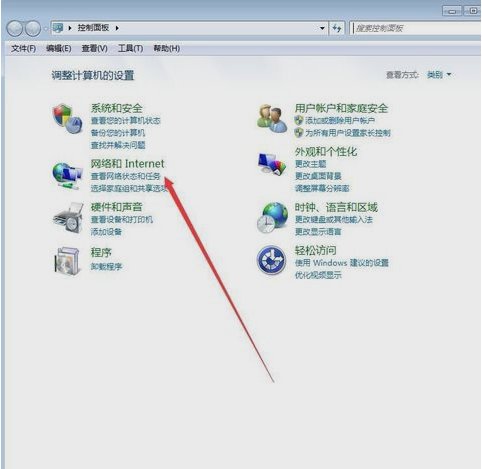
Task: Click 查看网络状态和任务 link
Action: point(125,176)
